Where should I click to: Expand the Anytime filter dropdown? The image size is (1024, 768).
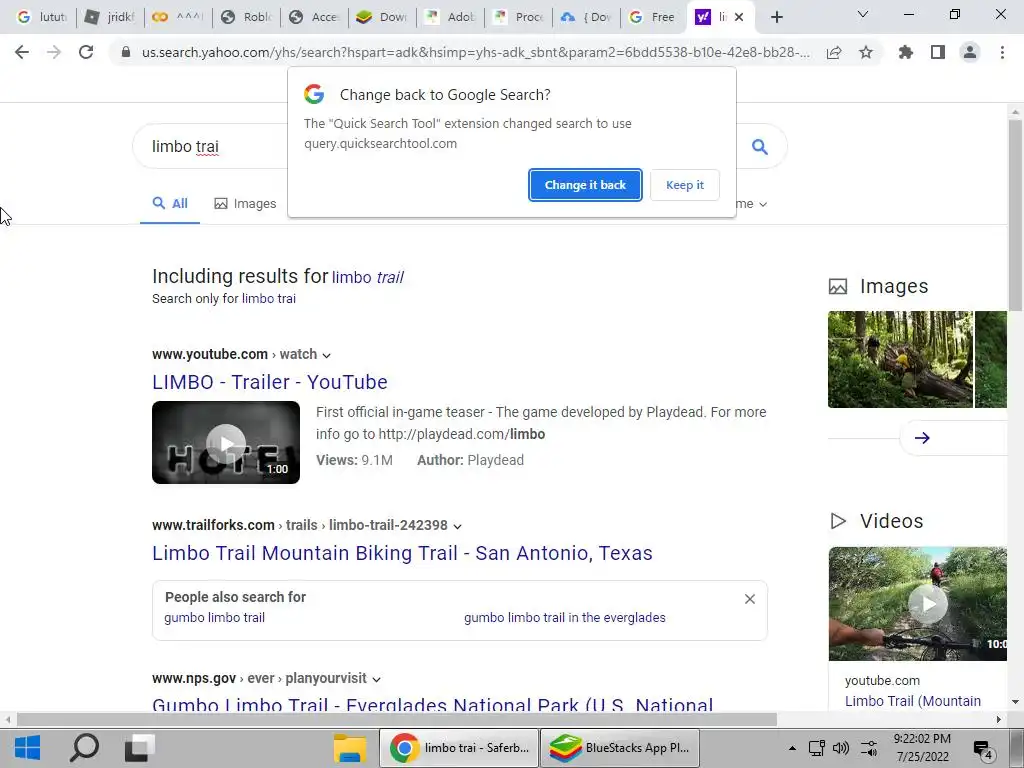tap(752, 204)
